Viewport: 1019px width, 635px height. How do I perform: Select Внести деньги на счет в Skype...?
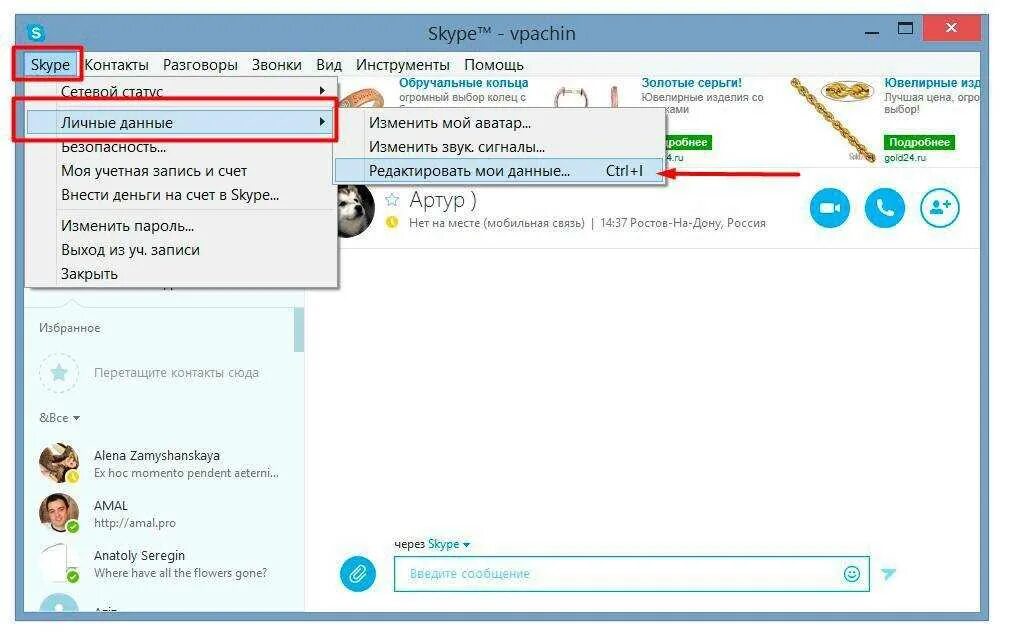pyautogui.click(x=181, y=195)
